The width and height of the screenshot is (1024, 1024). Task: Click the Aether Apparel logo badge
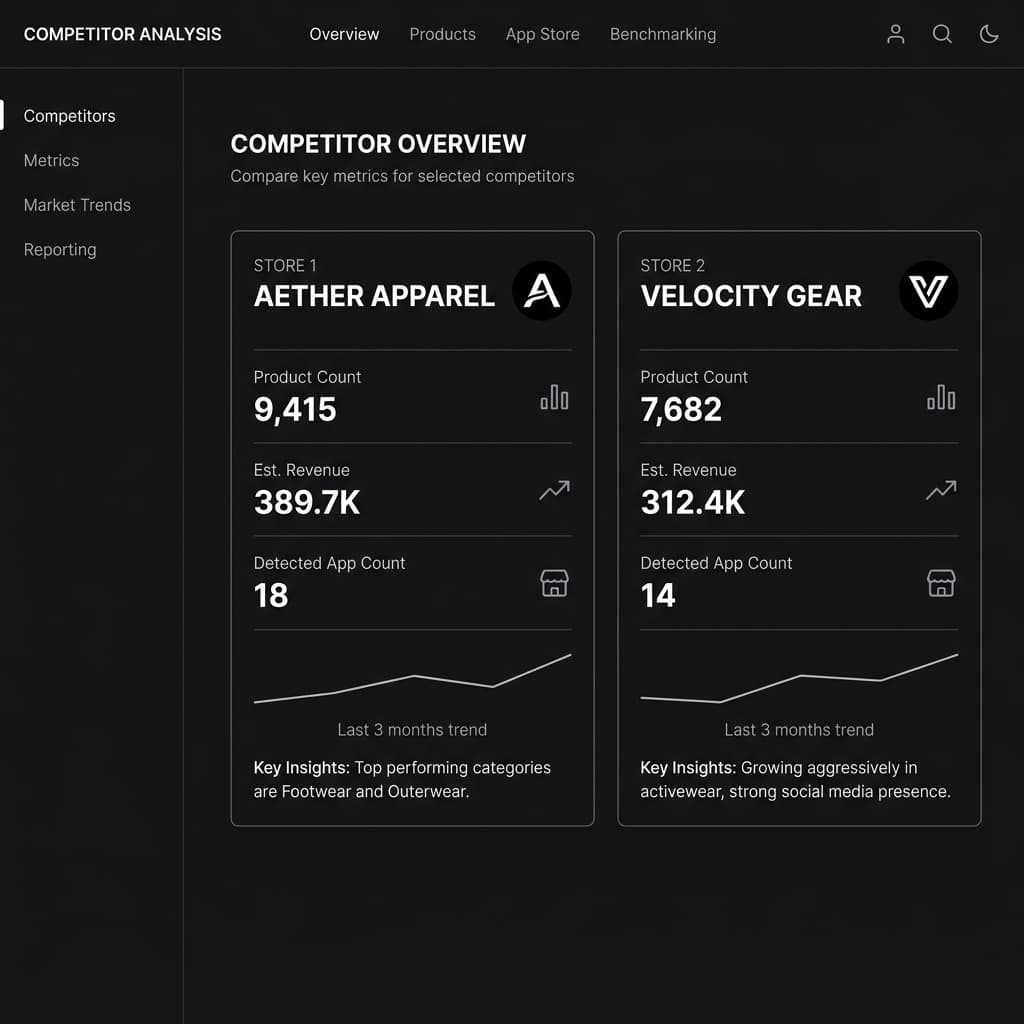(541, 290)
